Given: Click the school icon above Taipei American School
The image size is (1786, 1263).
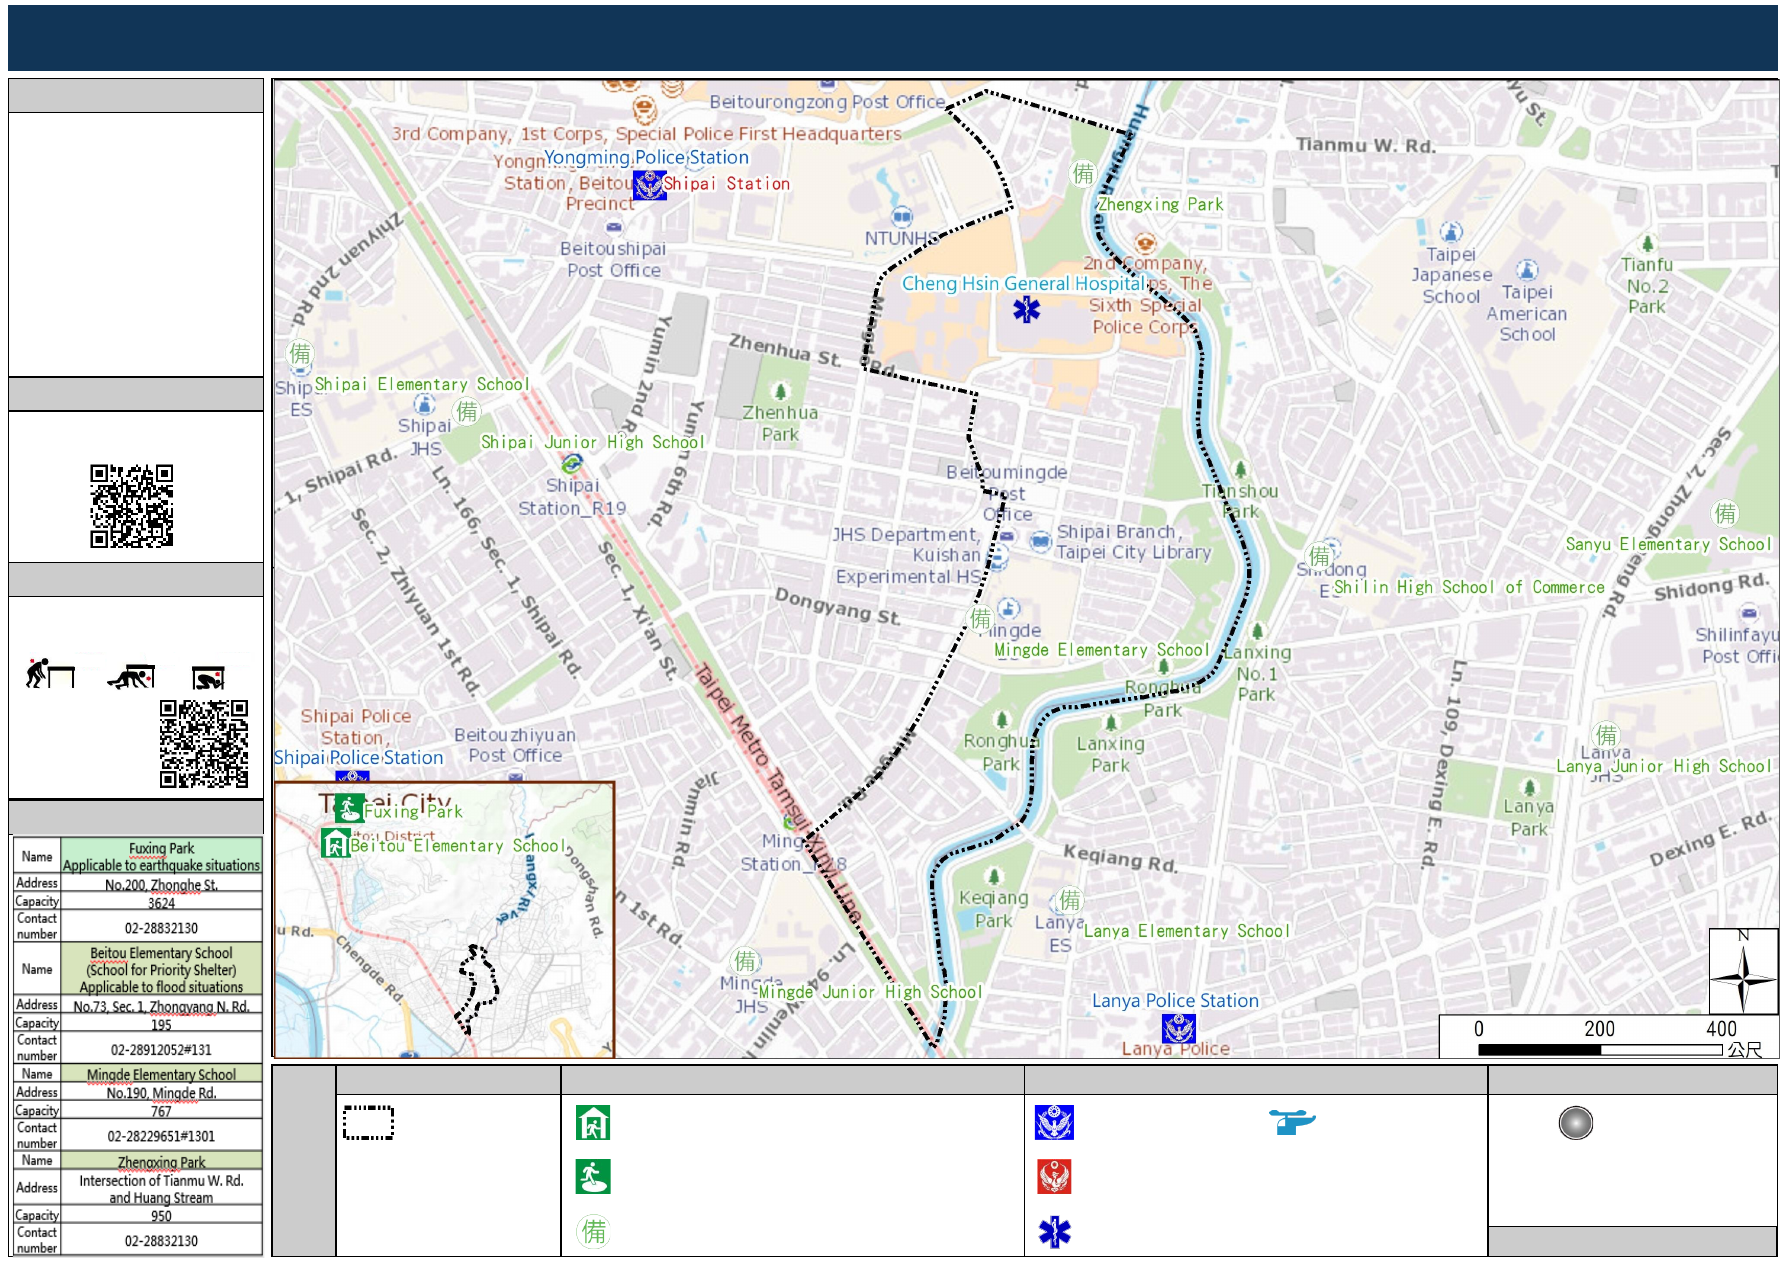Looking at the screenshot, I should click(1526, 270).
